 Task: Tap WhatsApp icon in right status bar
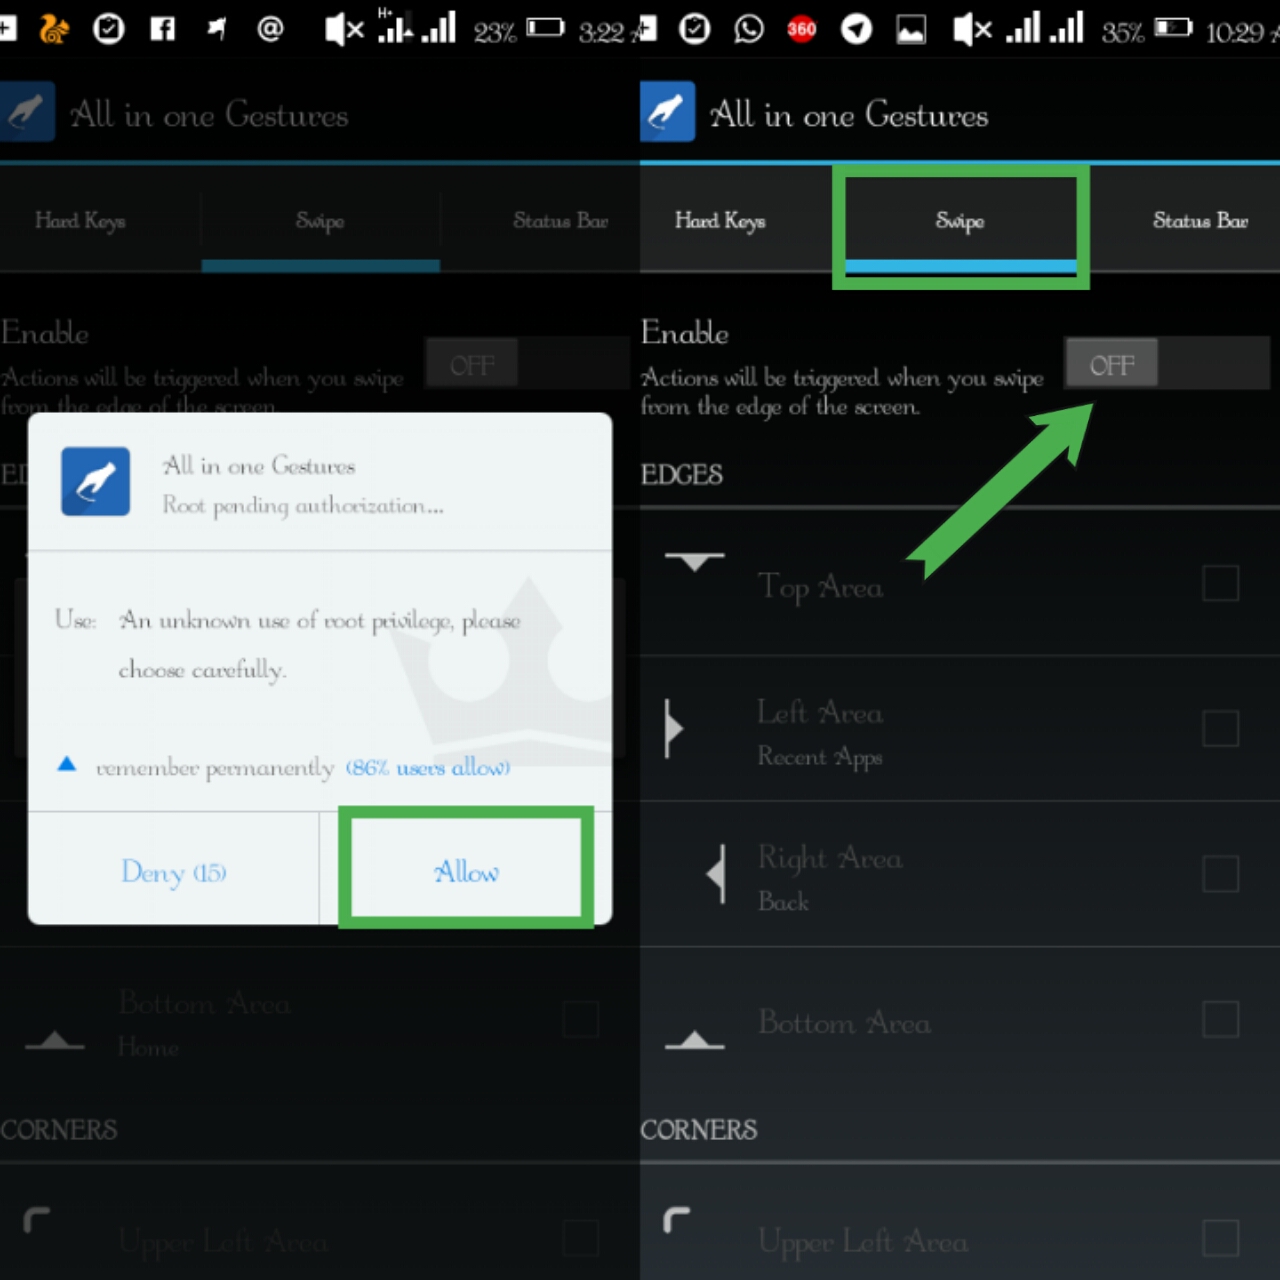748,29
